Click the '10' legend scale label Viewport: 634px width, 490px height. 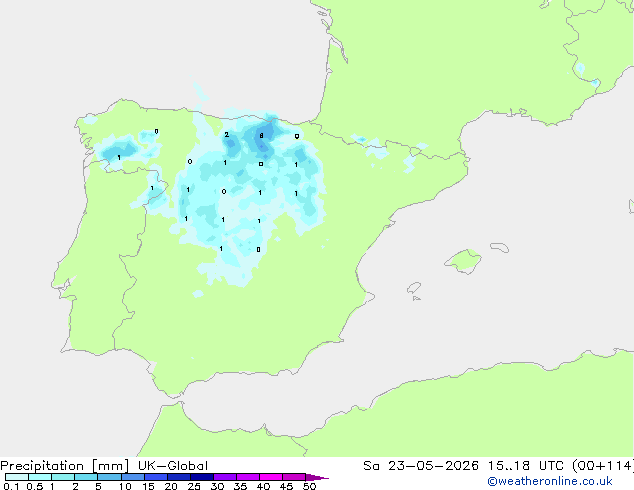click(x=125, y=486)
